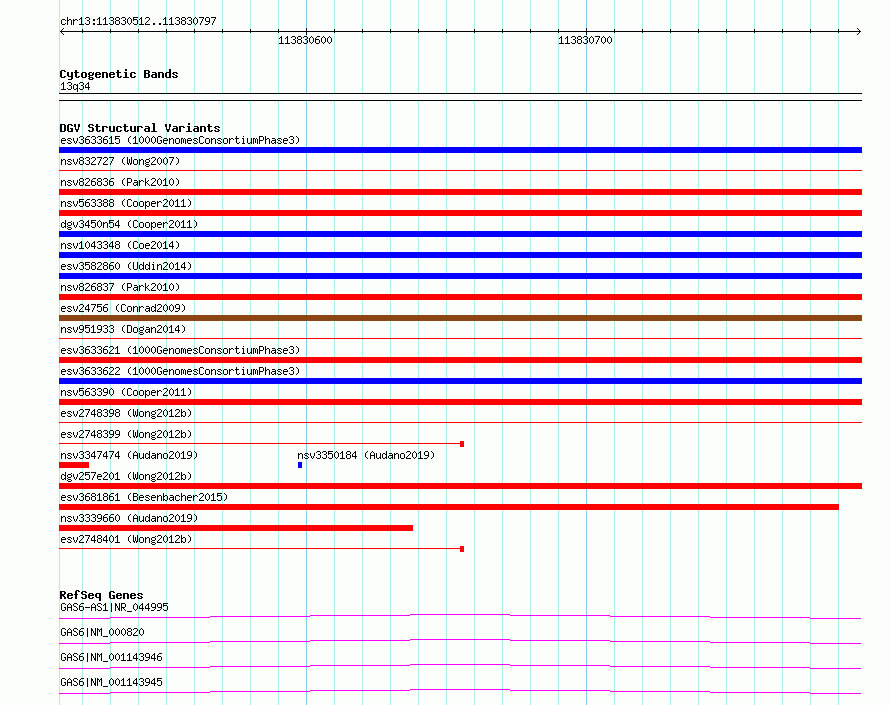Click esv3633621 (1000GenomesConsortiumPhase3) label
890x705 pixels.
tap(180, 350)
